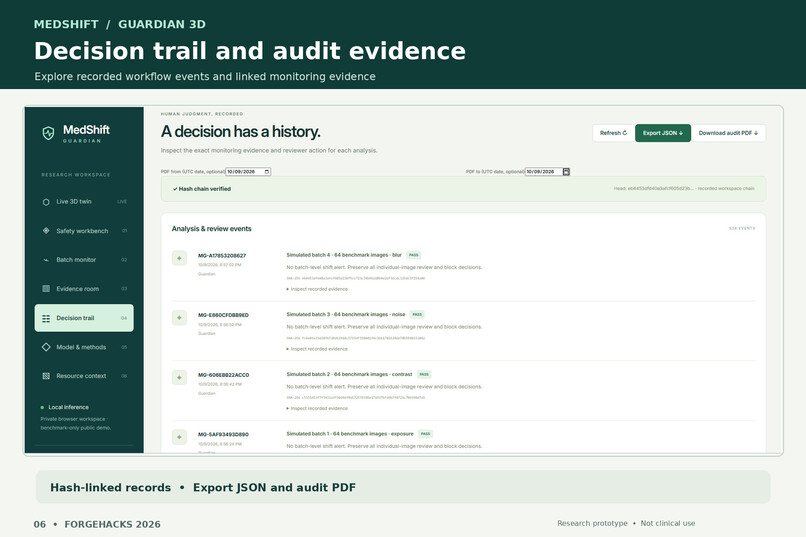The image size is (806, 537).
Task: Open calendar picker for PDF to date
Action: pos(566,172)
